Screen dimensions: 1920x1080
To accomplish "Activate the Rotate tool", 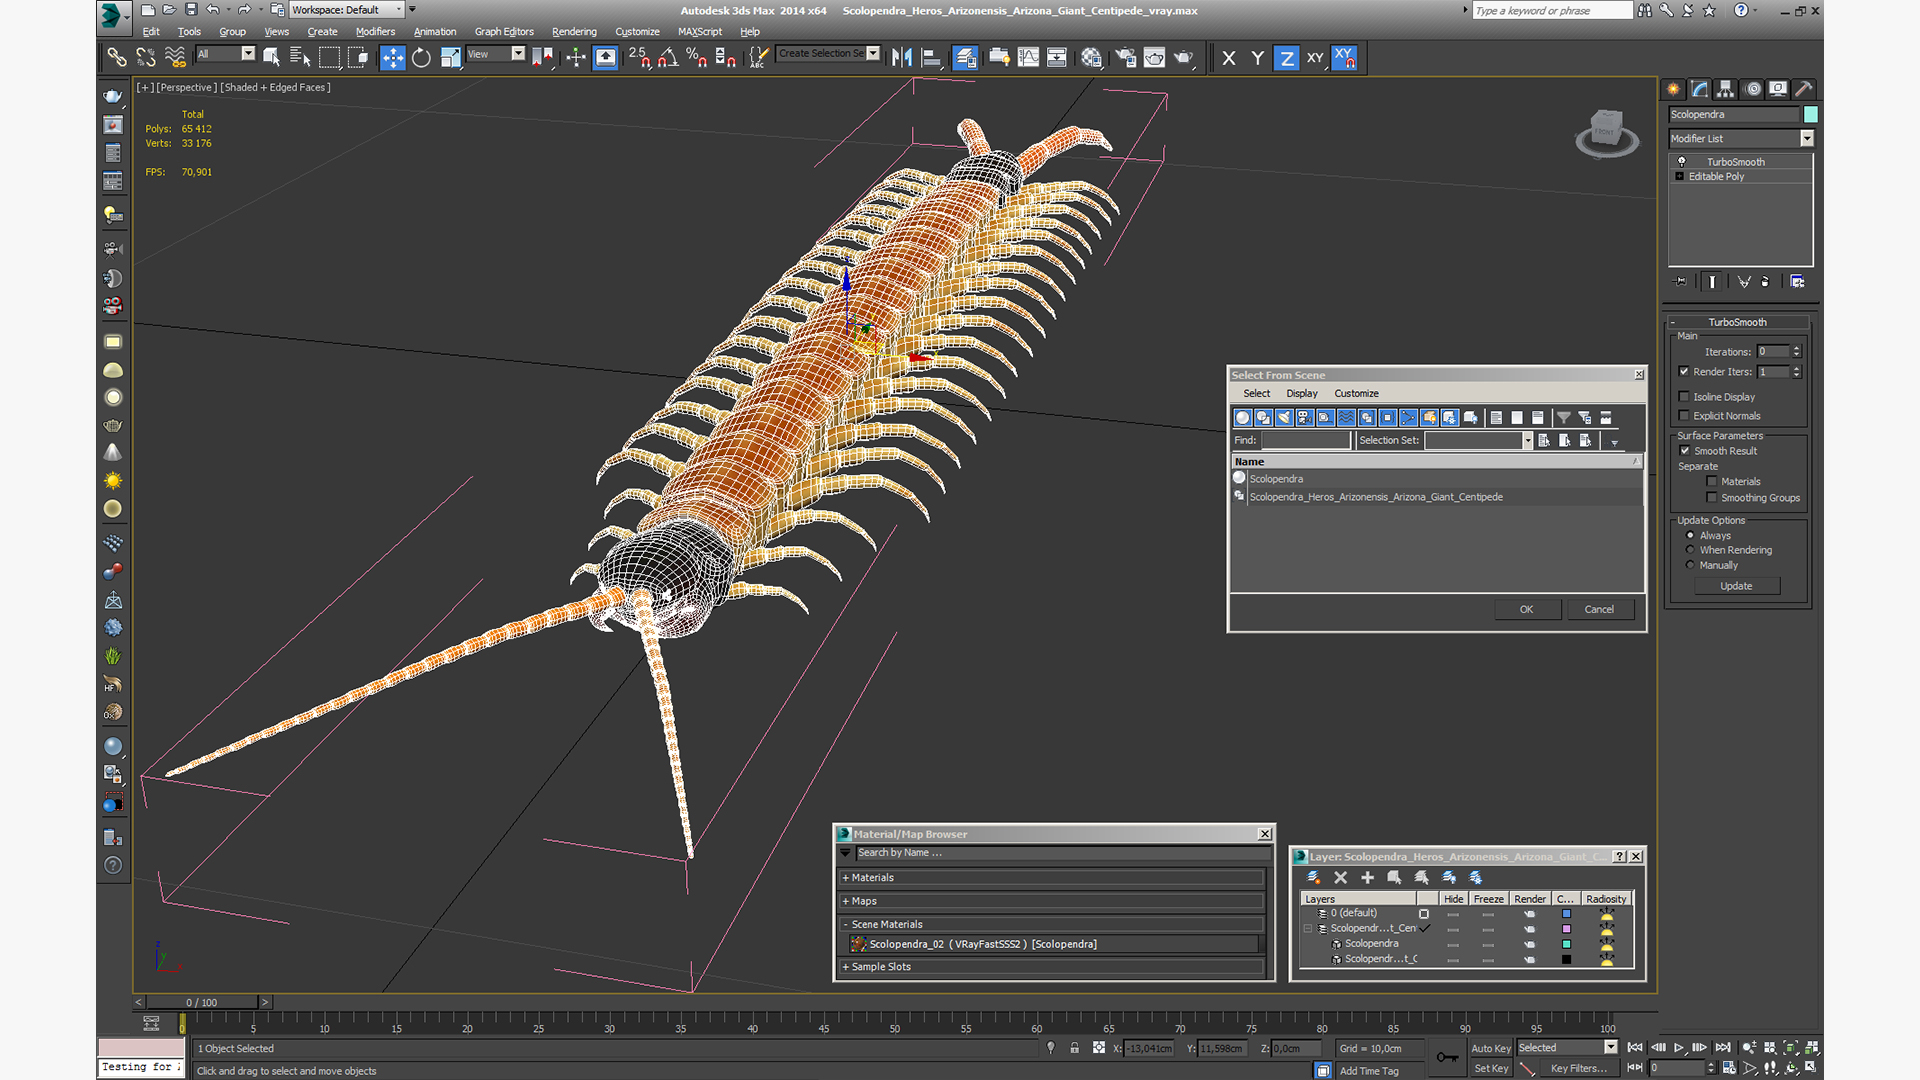I will (421, 58).
